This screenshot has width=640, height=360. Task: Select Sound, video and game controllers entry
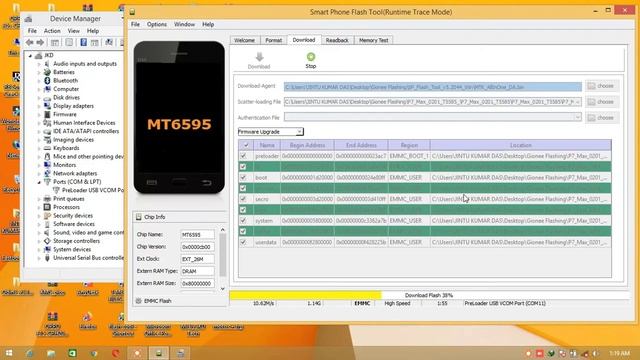tap(89, 233)
